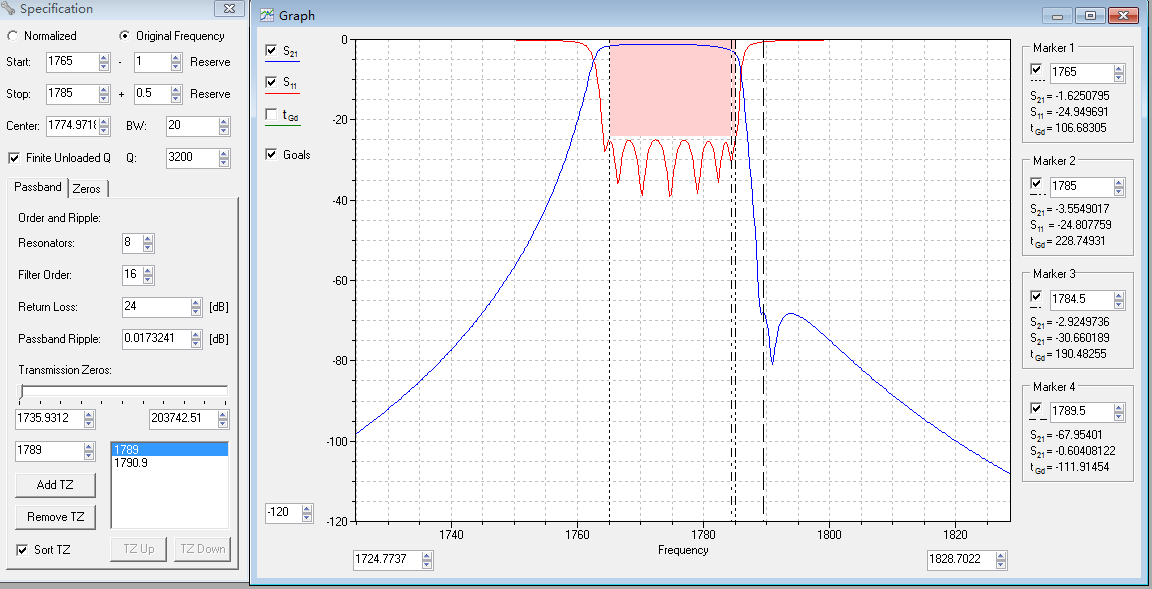
Task: Uncheck the Goals checkbox
Action: coord(271,155)
